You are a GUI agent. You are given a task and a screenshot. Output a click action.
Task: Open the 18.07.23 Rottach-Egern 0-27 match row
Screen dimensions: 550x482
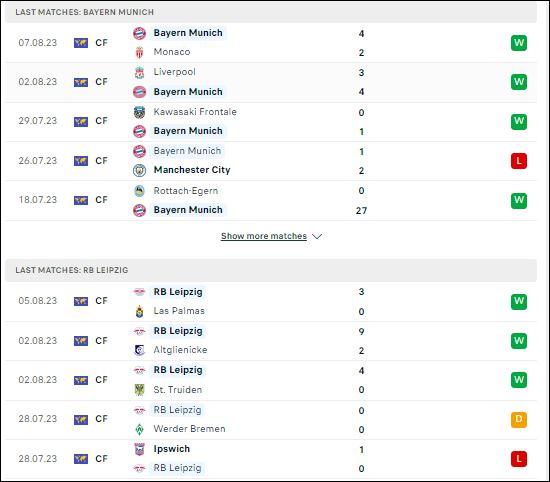(271, 201)
